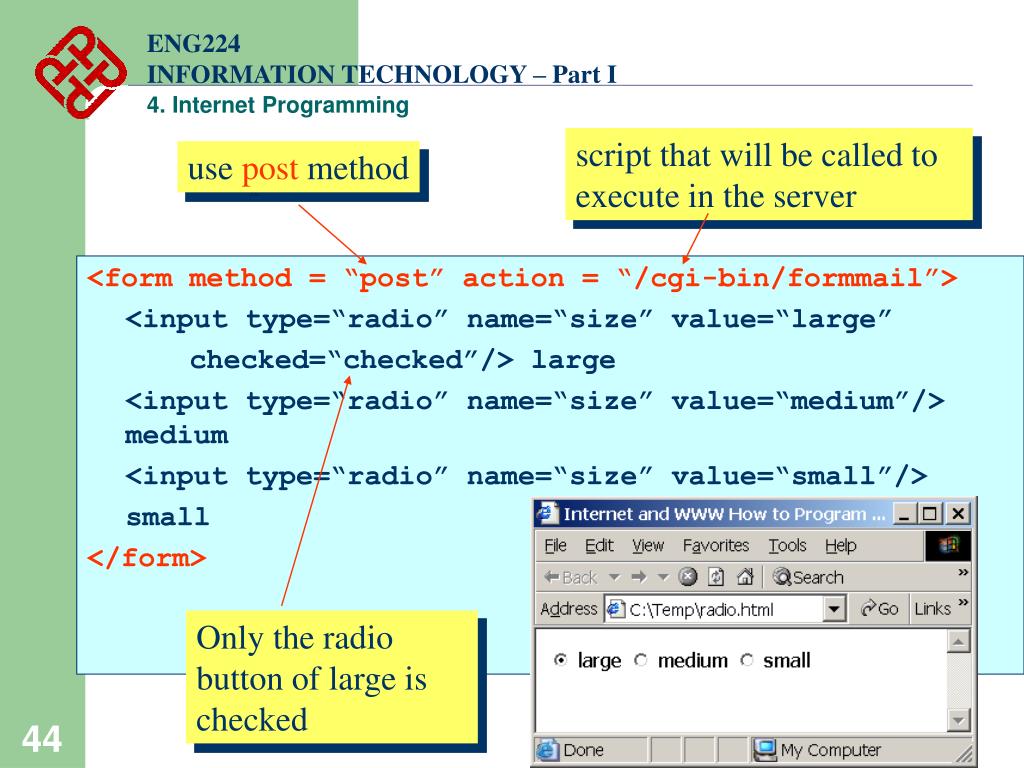Click the 'Address' label in browser
1024x768 pixels.
569,609
